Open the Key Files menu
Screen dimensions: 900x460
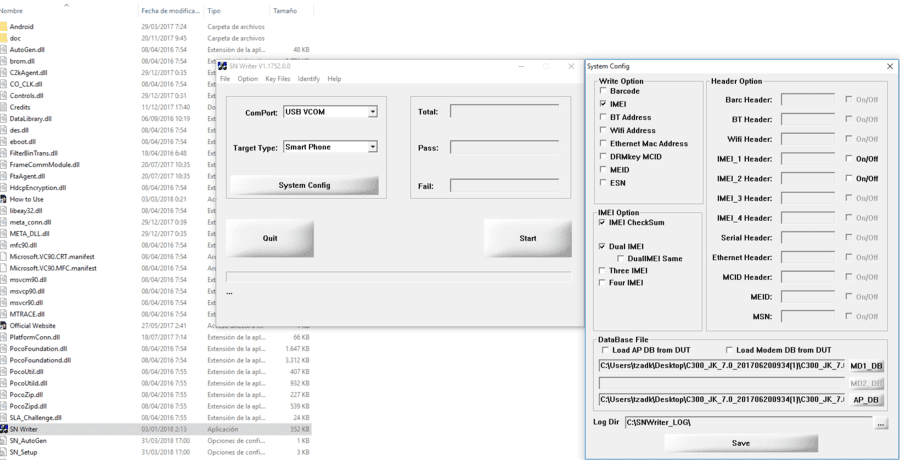[278, 79]
